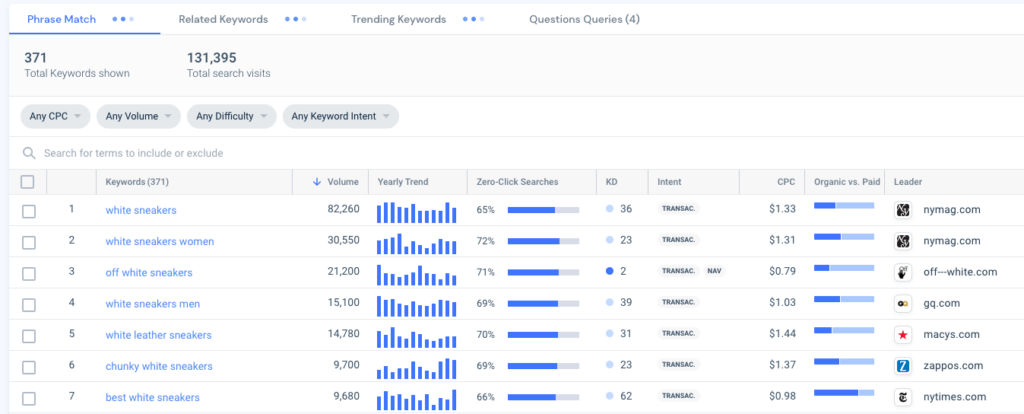Click the Volume sort arrow icon
The image size is (1024, 414).
click(x=317, y=182)
